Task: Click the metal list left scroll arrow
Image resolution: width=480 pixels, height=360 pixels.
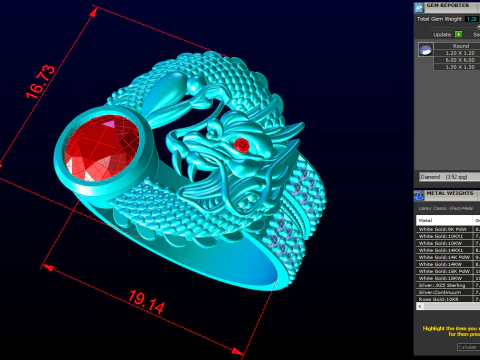Action: (x=420, y=306)
